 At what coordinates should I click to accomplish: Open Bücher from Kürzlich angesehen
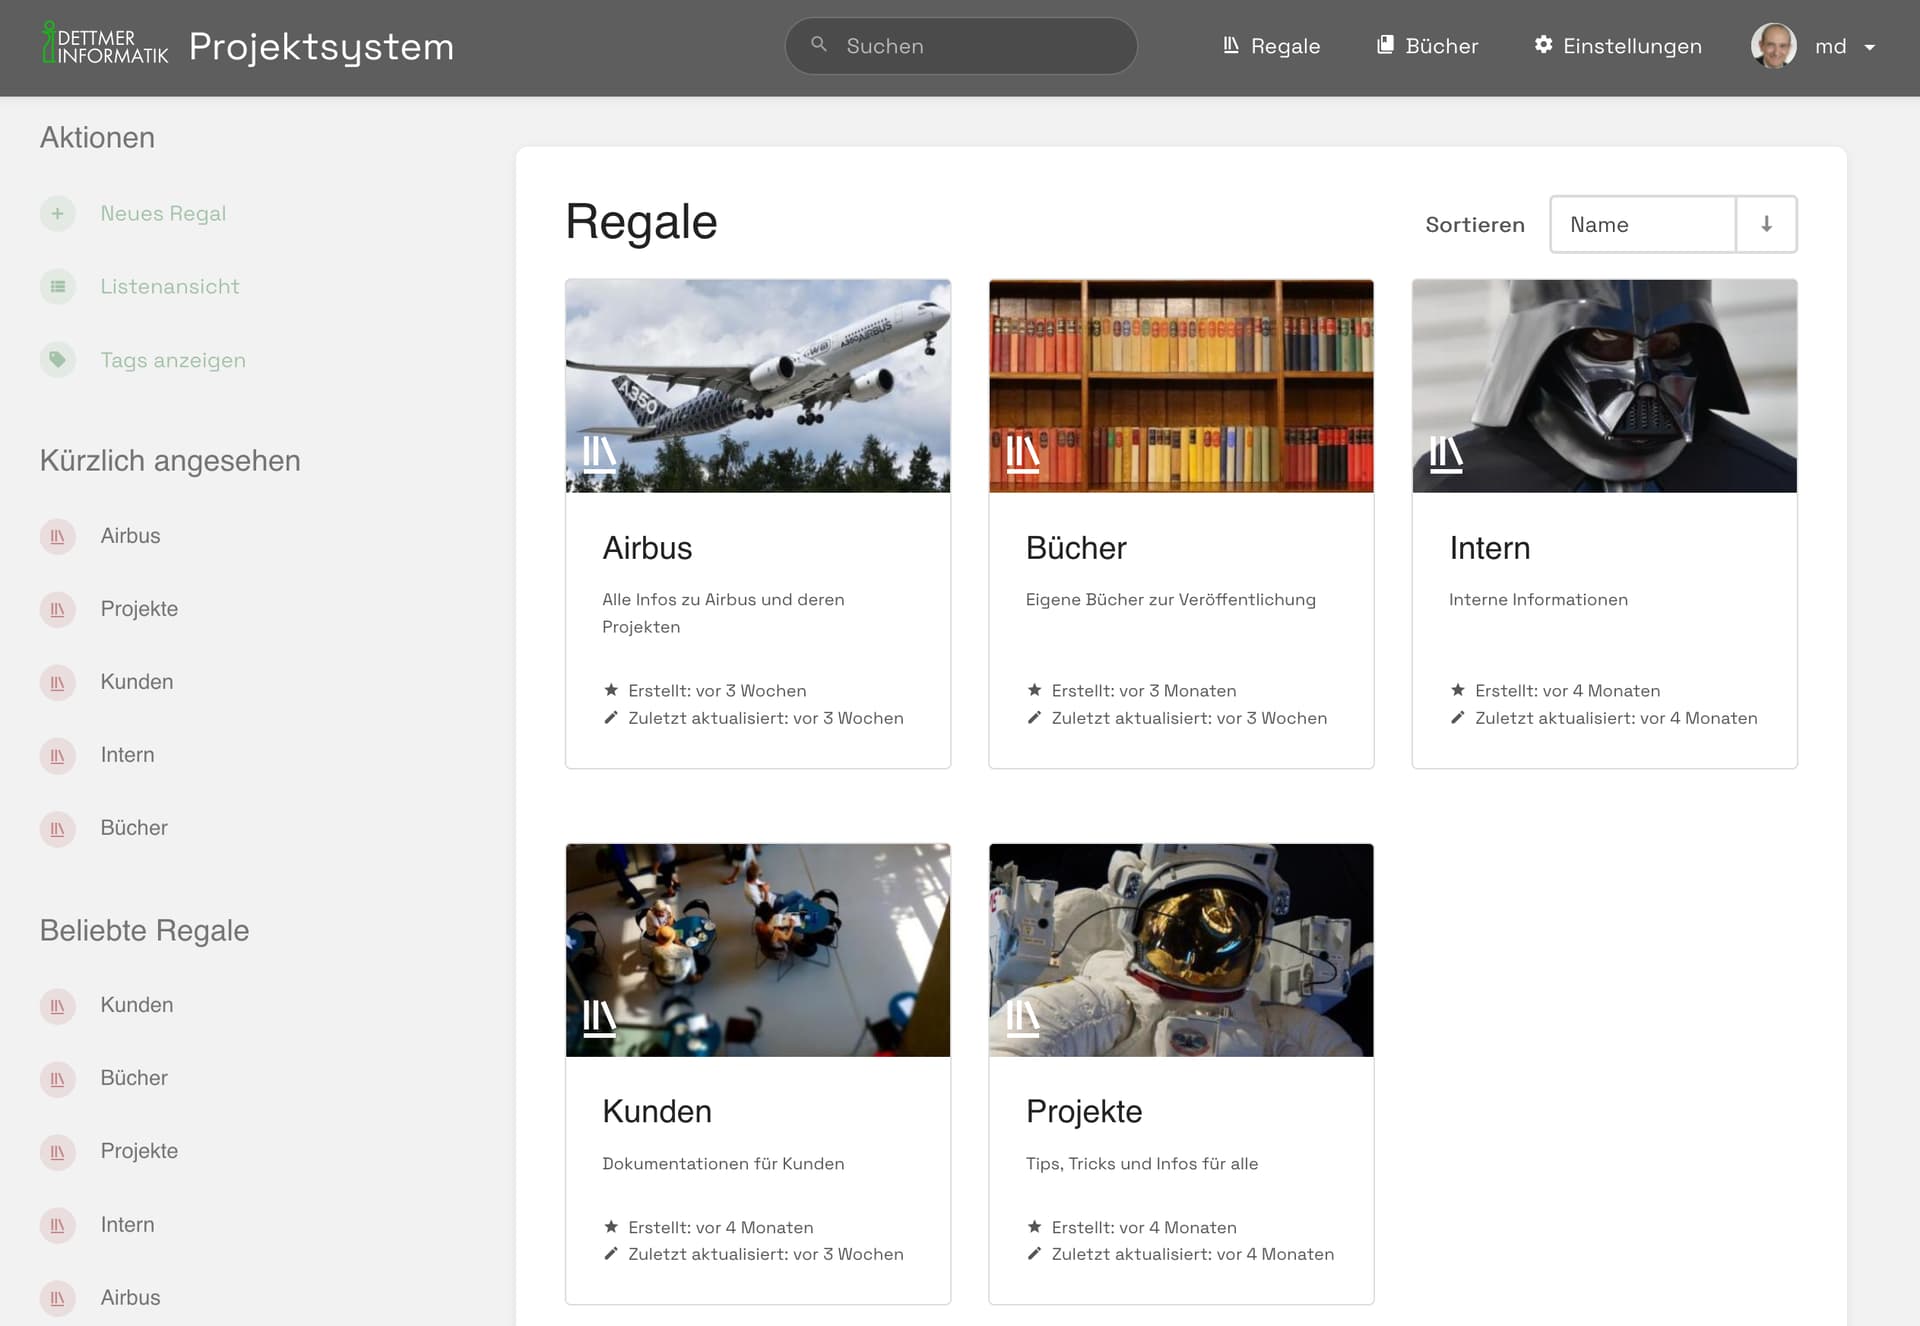pyautogui.click(x=134, y=828)
